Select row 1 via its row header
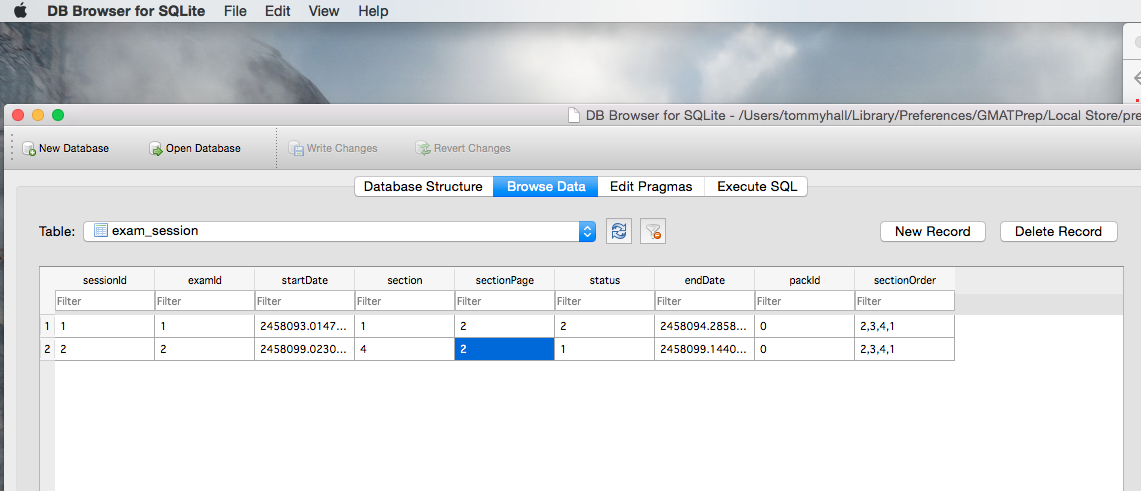Image resolution: width=1141 pixels, height=491 pixels. [46, 326]
